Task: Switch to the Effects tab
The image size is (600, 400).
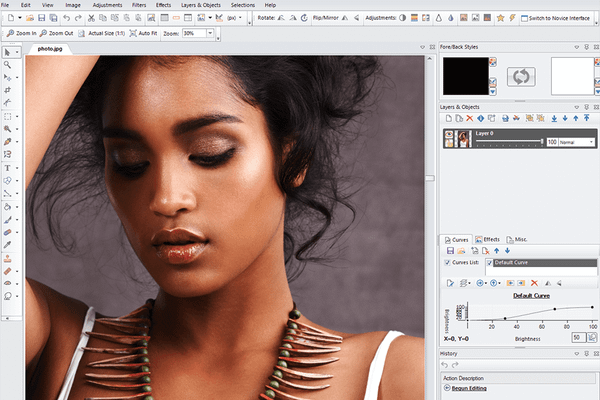Action: (491, 240)
